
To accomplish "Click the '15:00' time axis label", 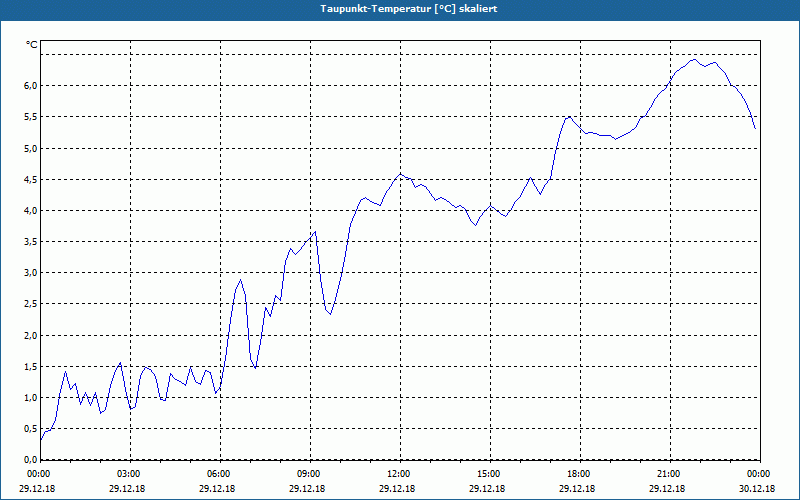I will [x=490, y=474].
